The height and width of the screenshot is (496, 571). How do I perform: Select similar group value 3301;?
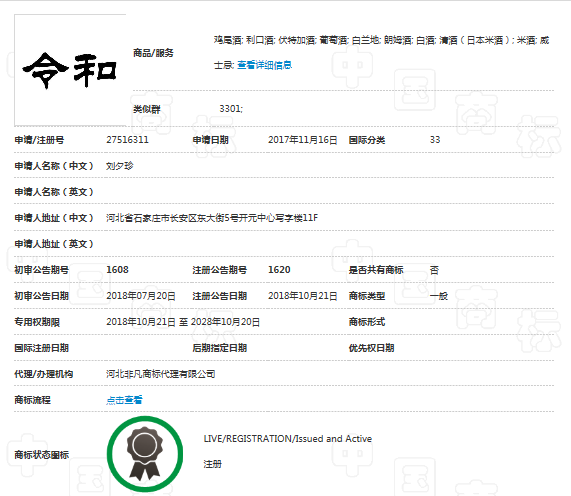coord(231,109)
